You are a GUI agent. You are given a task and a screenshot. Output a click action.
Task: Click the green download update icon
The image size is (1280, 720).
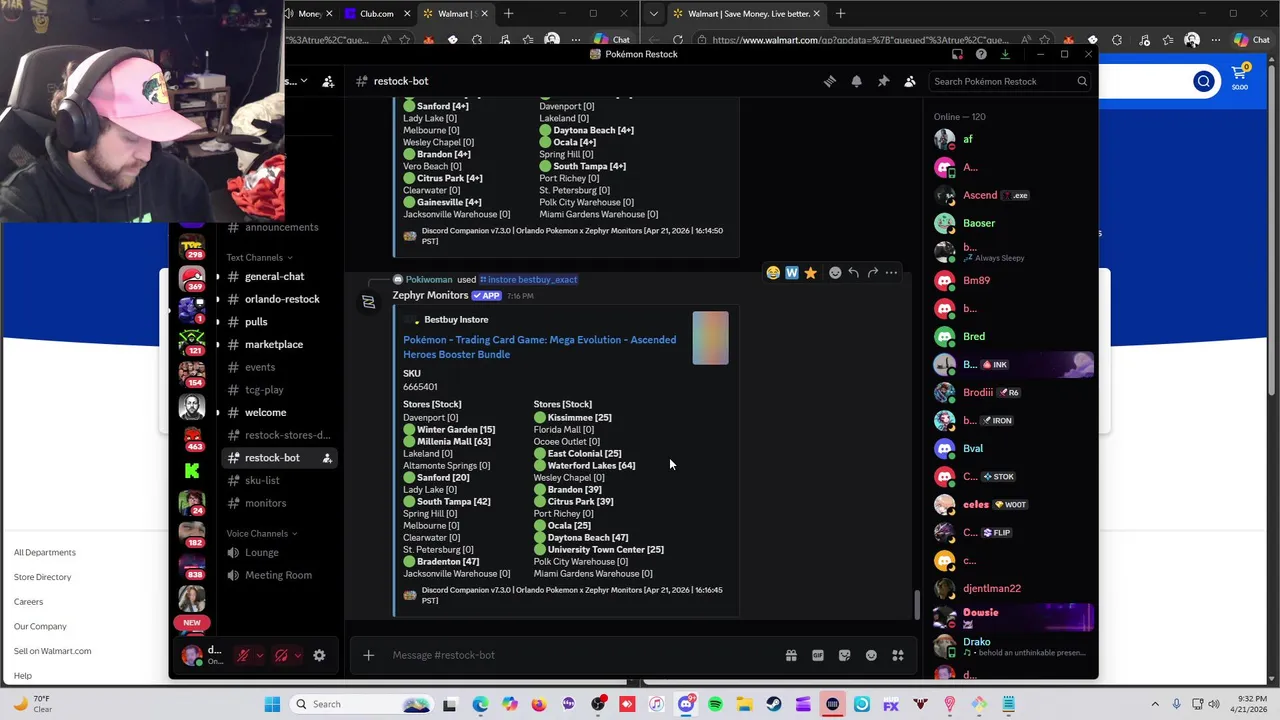[1005, 54]
